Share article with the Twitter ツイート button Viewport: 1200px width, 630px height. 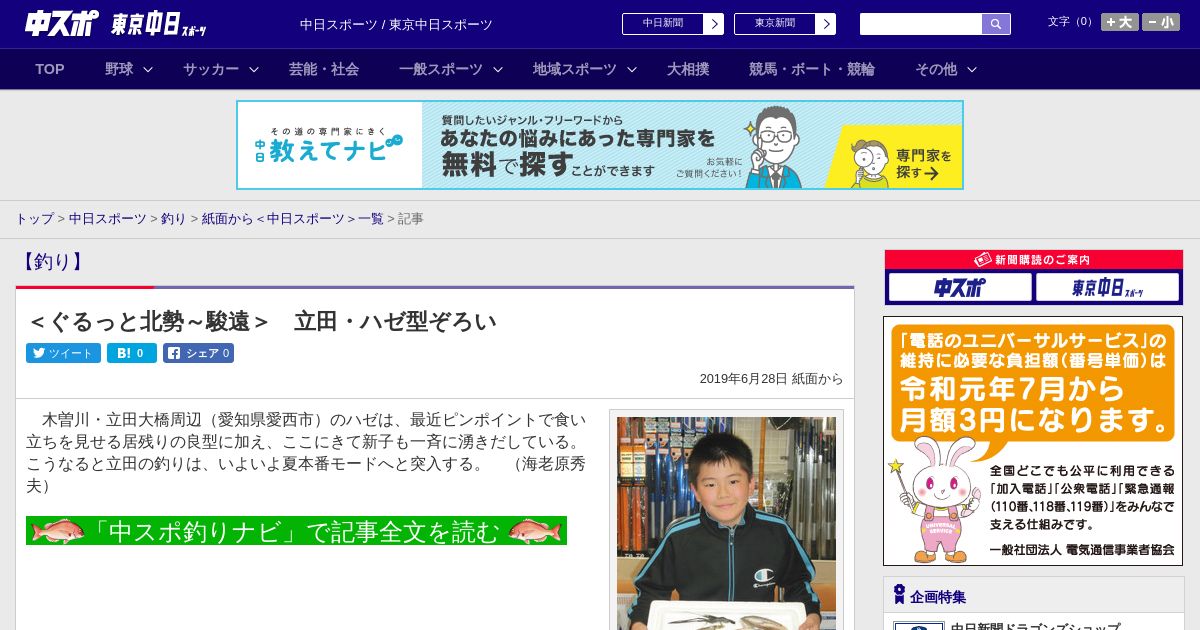(x=63, y=353)
